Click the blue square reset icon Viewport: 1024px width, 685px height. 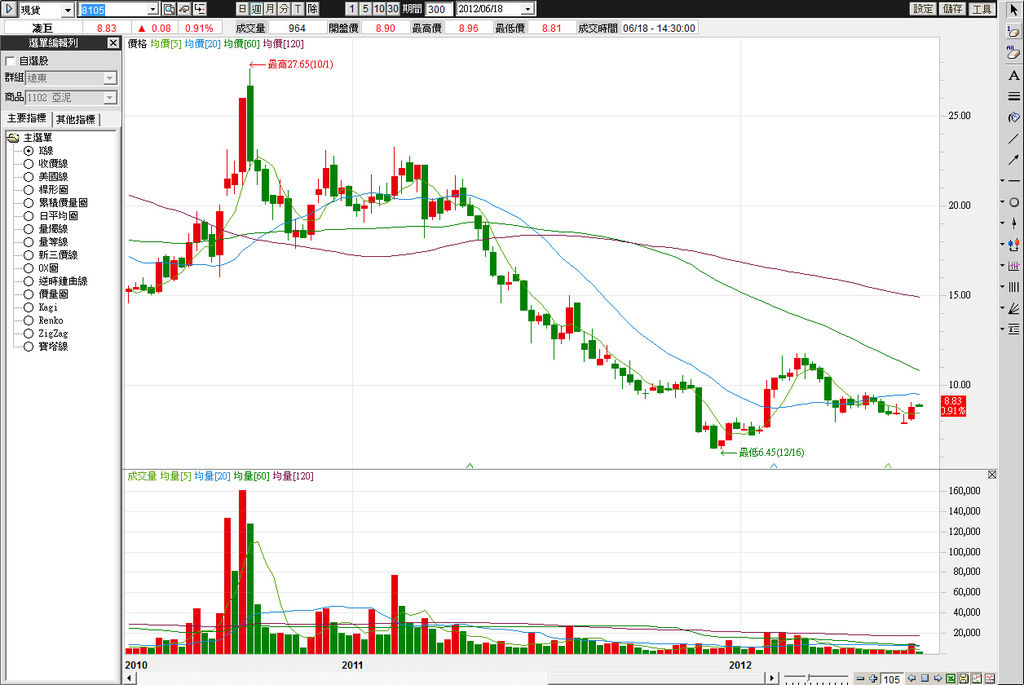[x=925, y=678]
